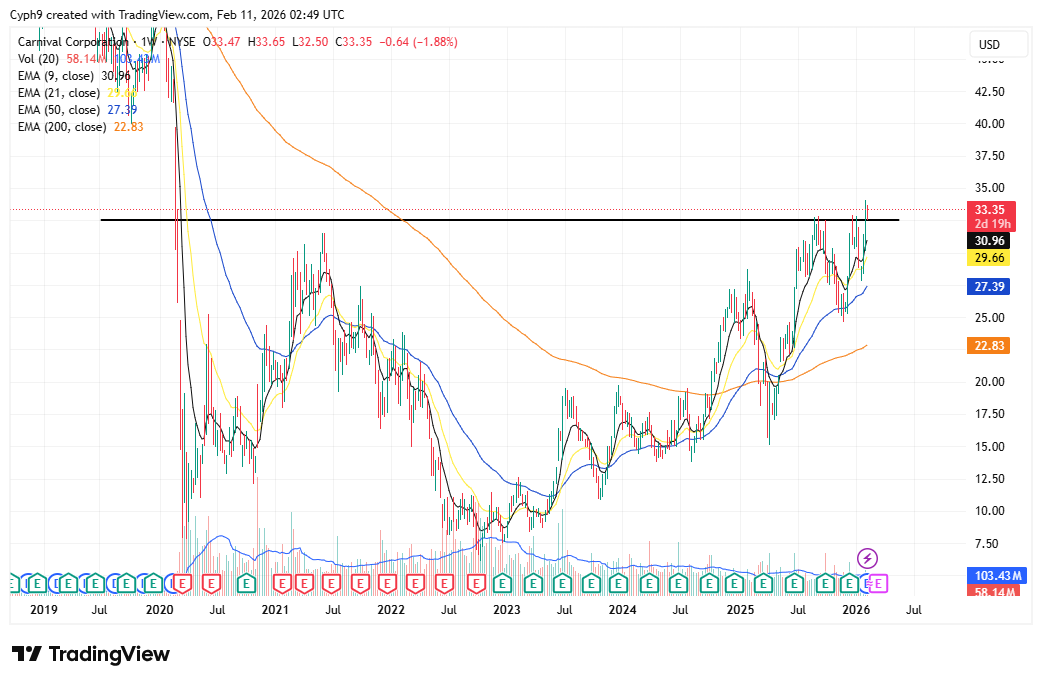Image resolution: width=1042 pixels, height=684 pixels.
Task: Click the purple lightning bolt event icon
Action: click(x=867, y=558)
